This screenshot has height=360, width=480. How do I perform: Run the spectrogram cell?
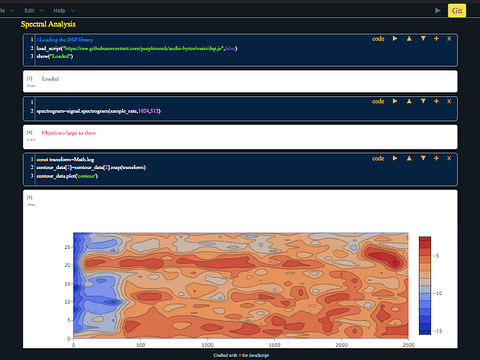395,101
